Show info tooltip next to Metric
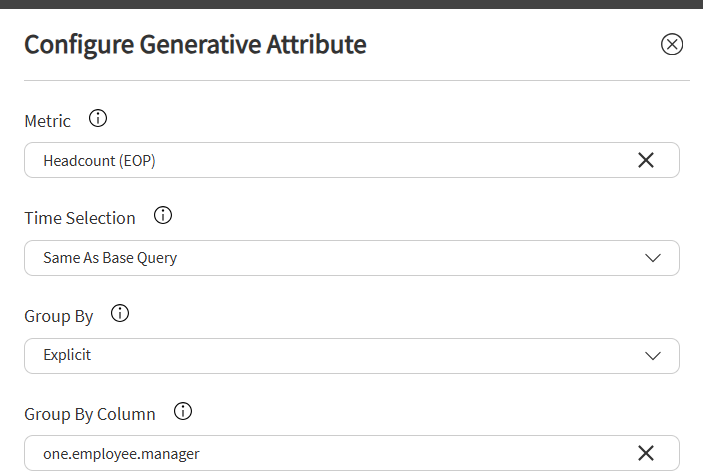This screenshot has width=703, height=475. (x=98, y=118)
